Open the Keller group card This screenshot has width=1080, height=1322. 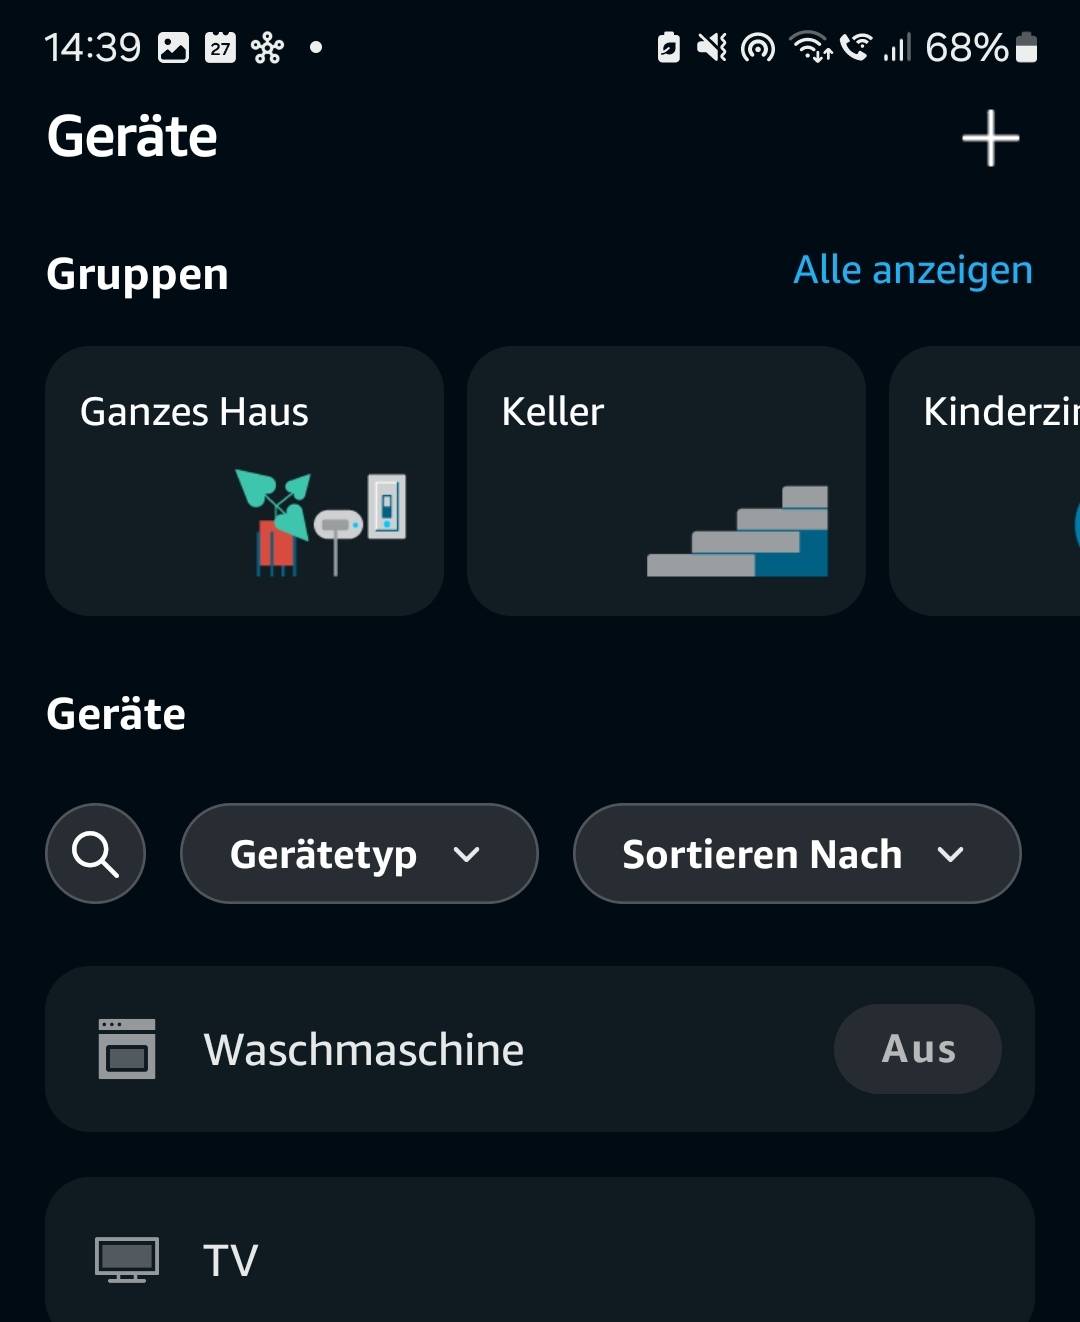pyautogui.click(x=666, y=481)
